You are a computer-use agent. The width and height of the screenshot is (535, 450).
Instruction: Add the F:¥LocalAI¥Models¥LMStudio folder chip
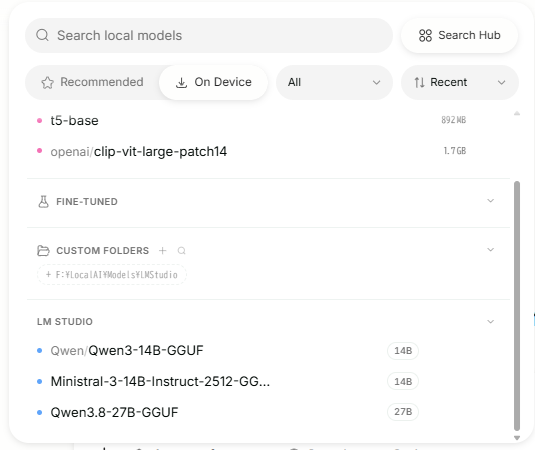112,275
